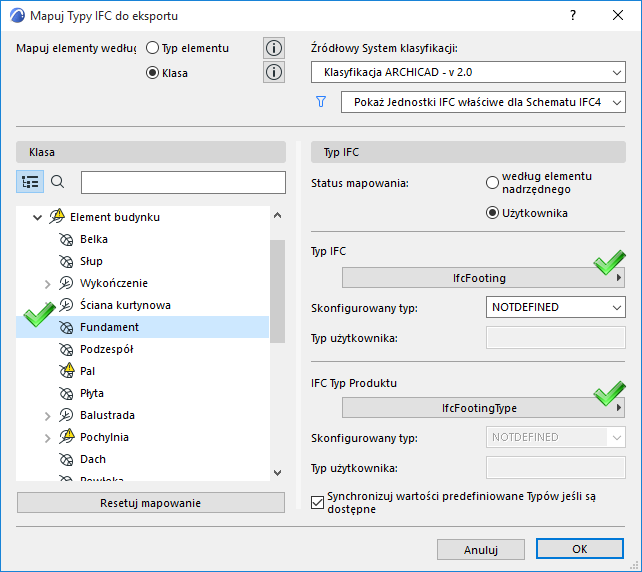The width and height of the screenshot is (642, 572).
Task: Click the Klasa column header
Action: click(x=151, y=152)
